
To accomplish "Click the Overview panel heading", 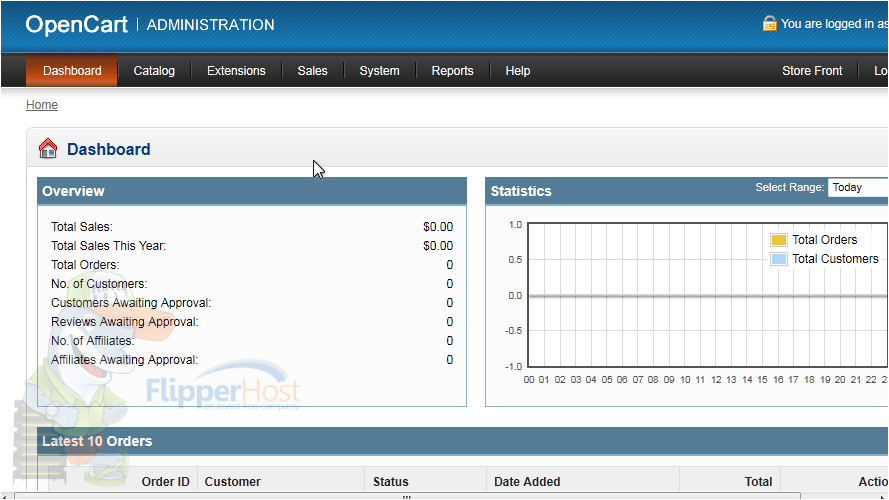I will (x=73, y=191).
